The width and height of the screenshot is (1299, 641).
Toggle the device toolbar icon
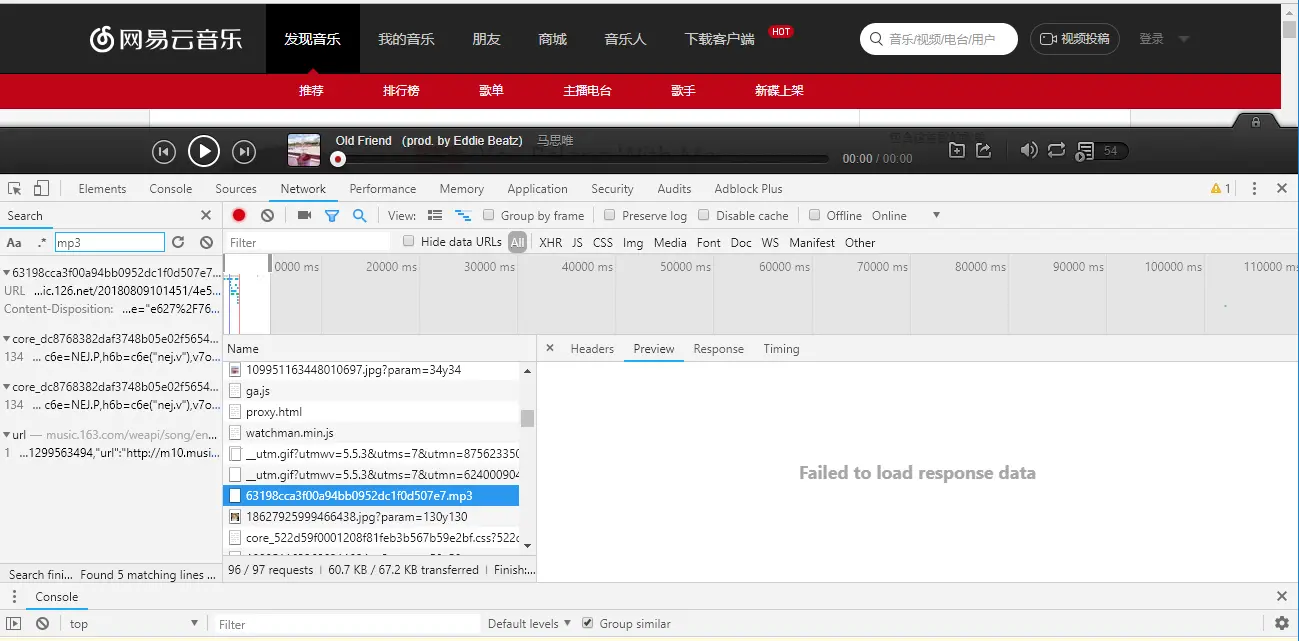pos(41,188)
